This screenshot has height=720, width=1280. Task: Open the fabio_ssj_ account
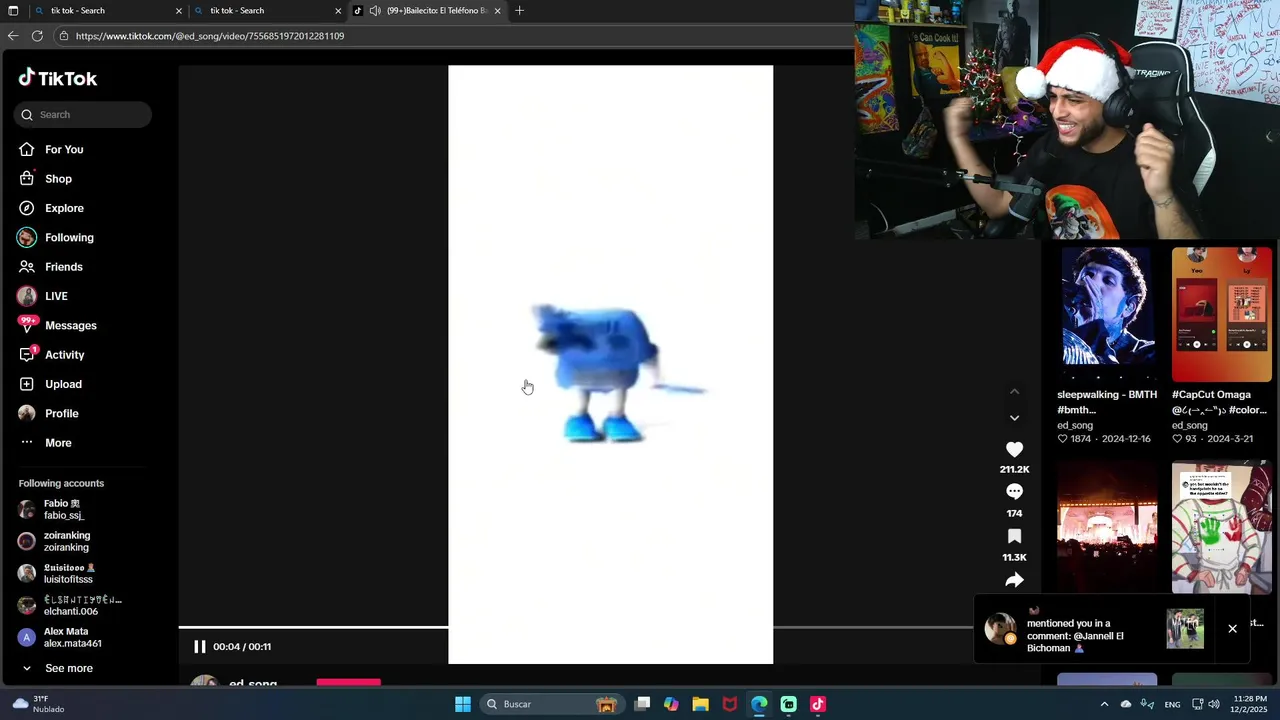pyautogui.click(x=64, y=510)
